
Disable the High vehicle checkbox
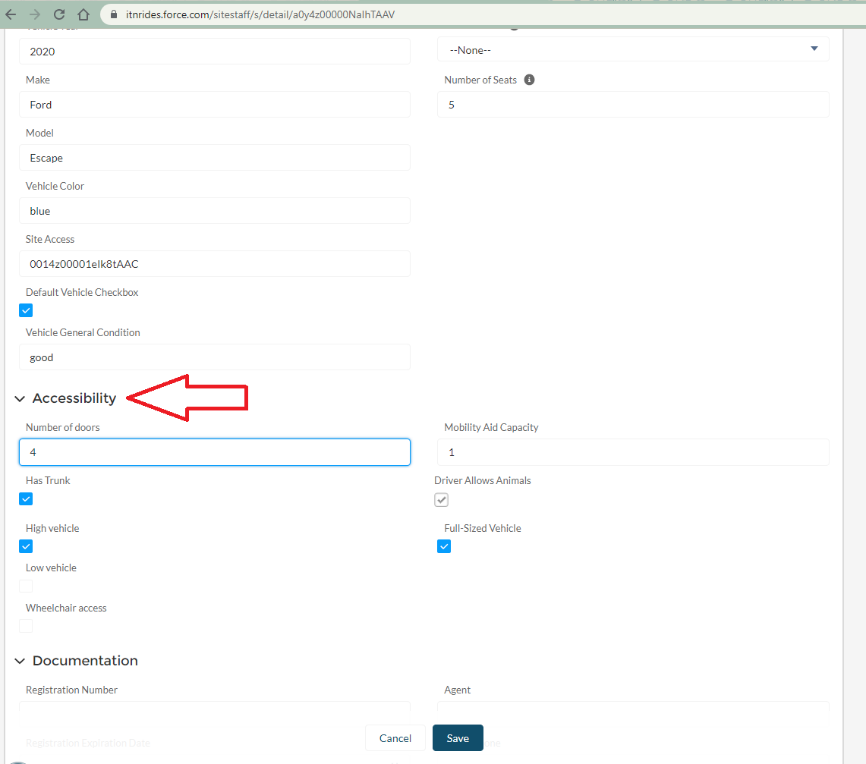26,546
